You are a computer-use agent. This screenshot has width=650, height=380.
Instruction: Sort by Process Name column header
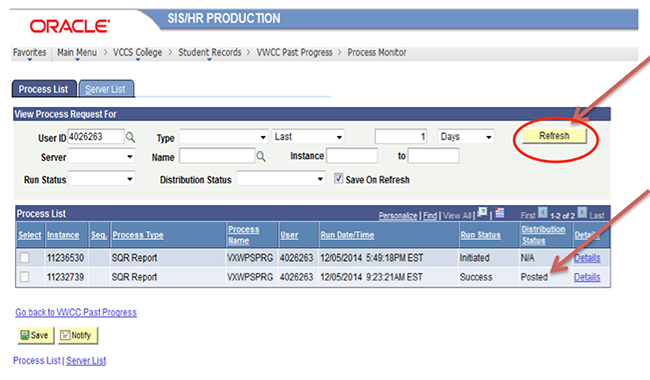point(244,235)
